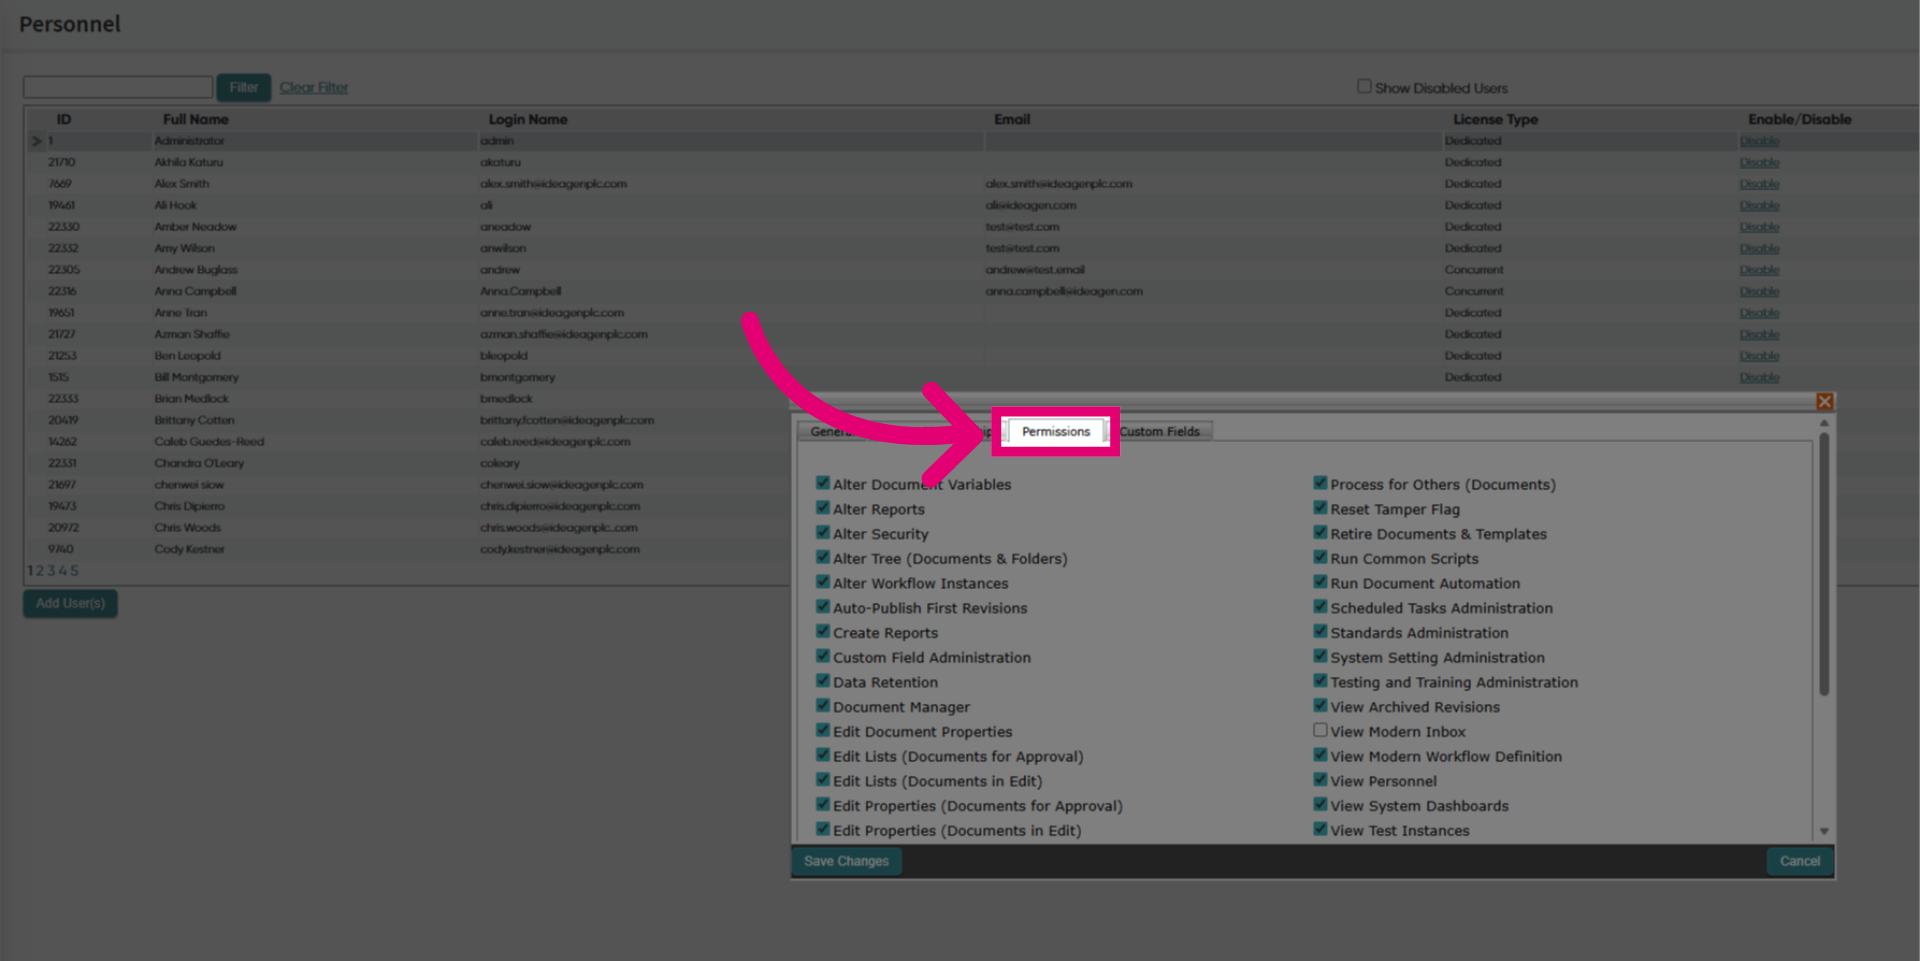The height and width of the screenshot is (961, 1920).
Task: Toggle Show Disabled Users checkbox
Action: 1364,86
